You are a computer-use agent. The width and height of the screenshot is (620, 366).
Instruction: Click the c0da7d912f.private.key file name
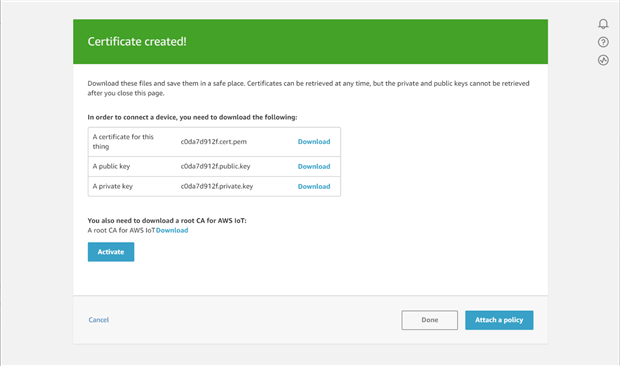[217, 186]
